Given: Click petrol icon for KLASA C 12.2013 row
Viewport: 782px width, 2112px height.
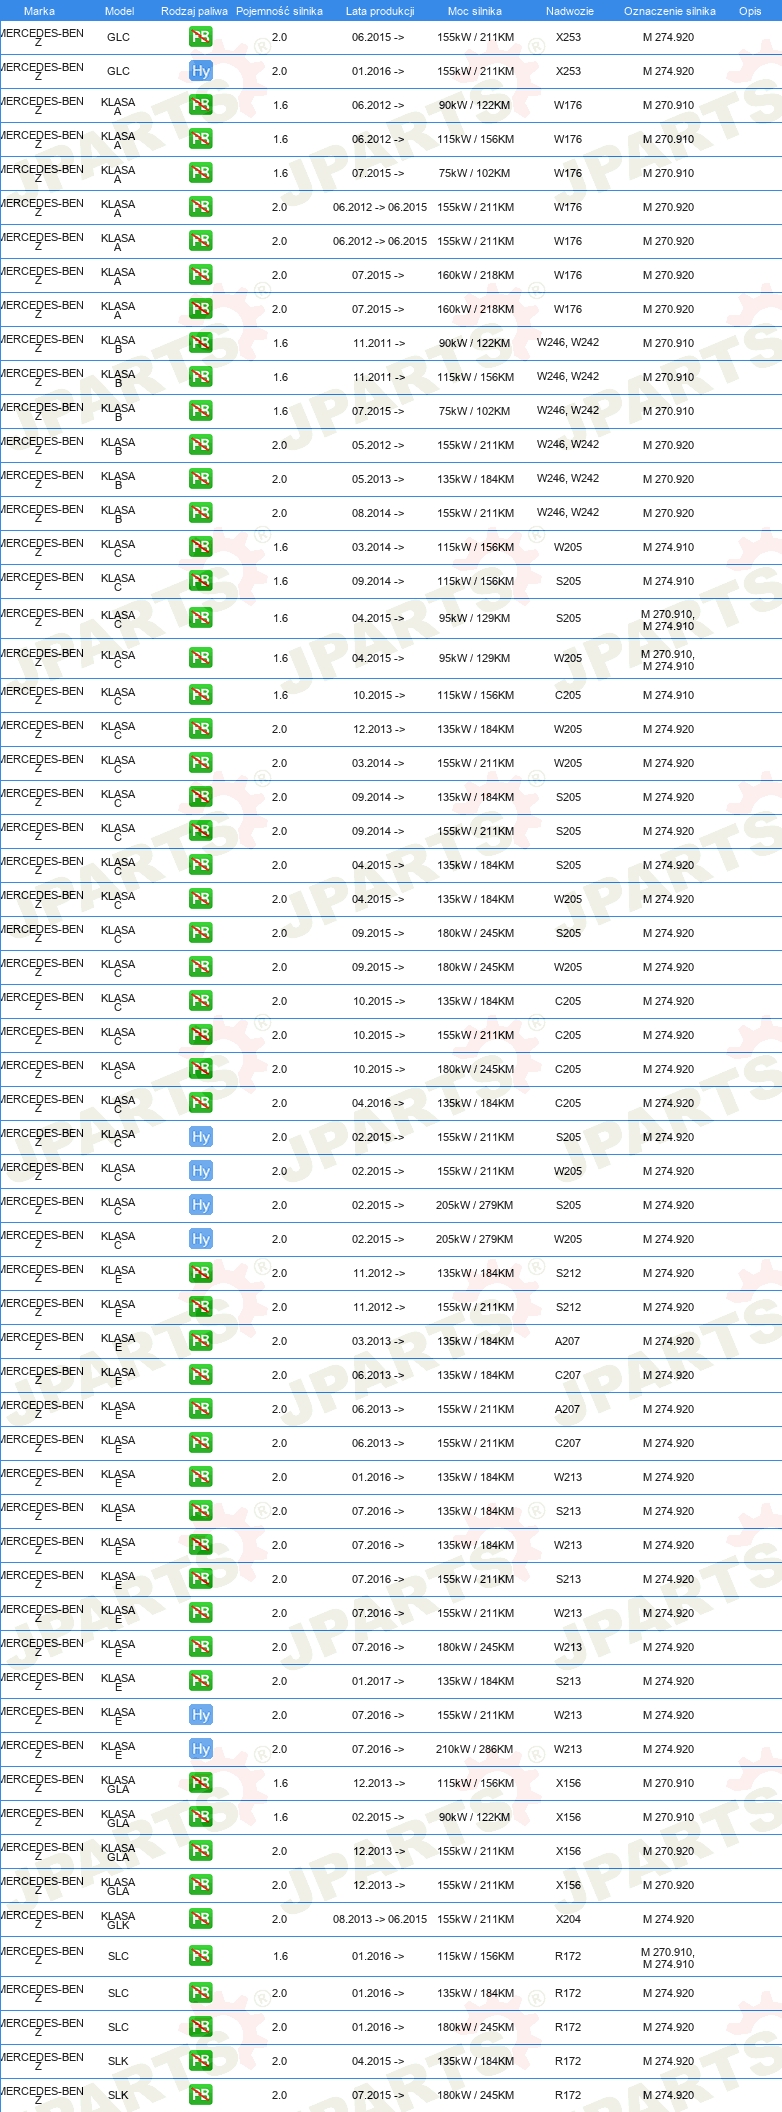Looking at the screenshot, I should pyautogui.click(x=201, y=729).
